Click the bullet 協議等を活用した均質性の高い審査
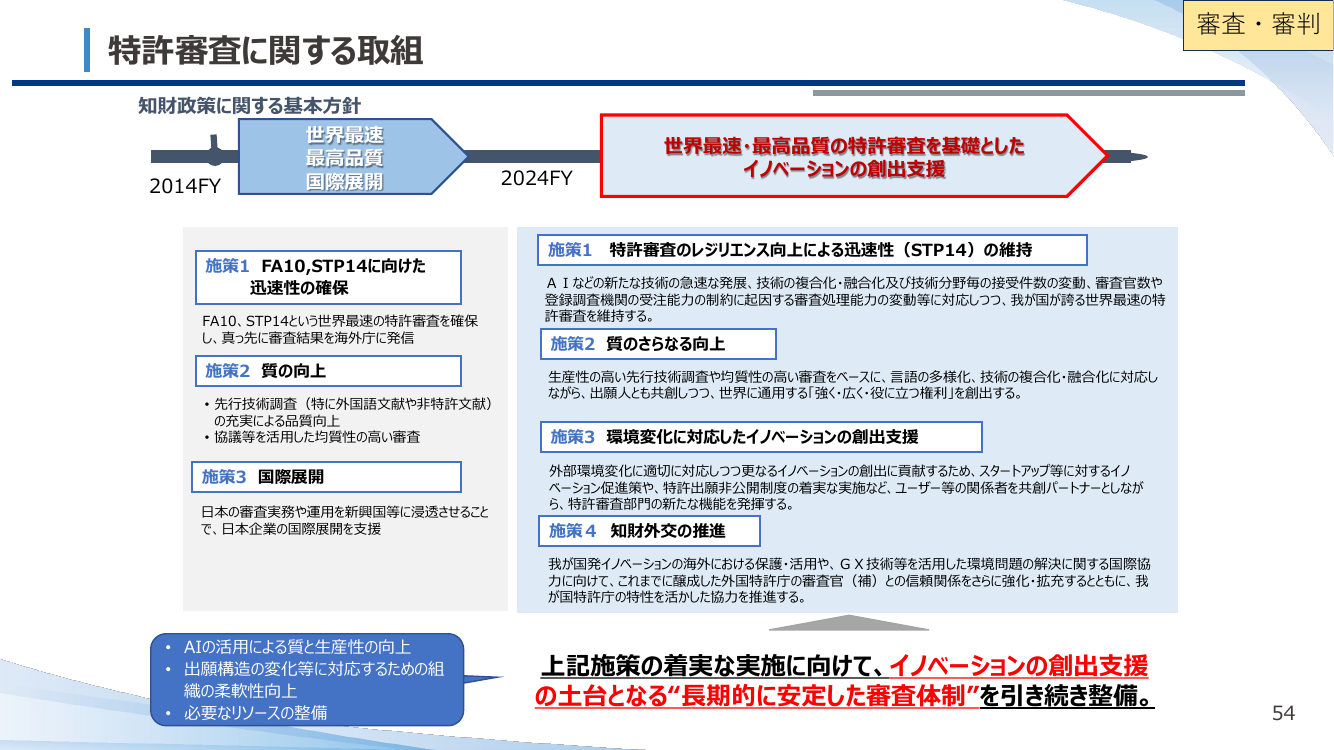Viewport: 1334px width, 750px height. coord(311,437)
